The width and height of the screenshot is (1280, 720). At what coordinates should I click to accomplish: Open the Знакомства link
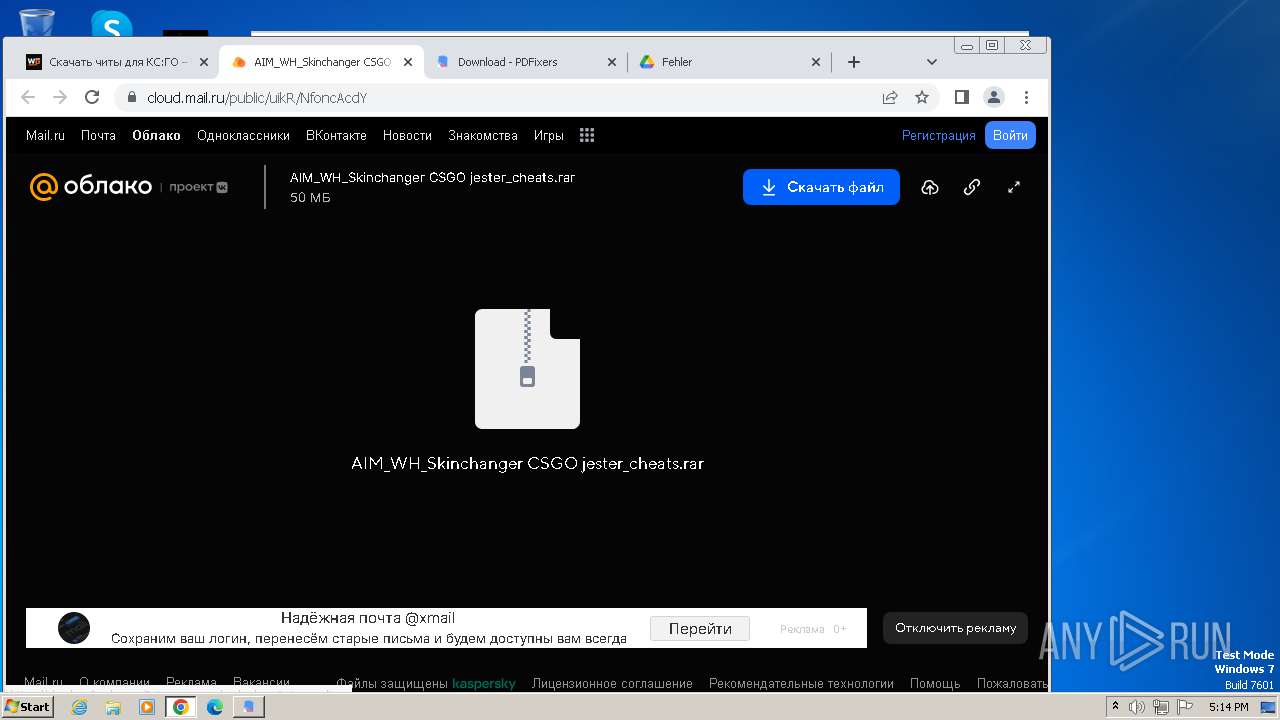483,135
